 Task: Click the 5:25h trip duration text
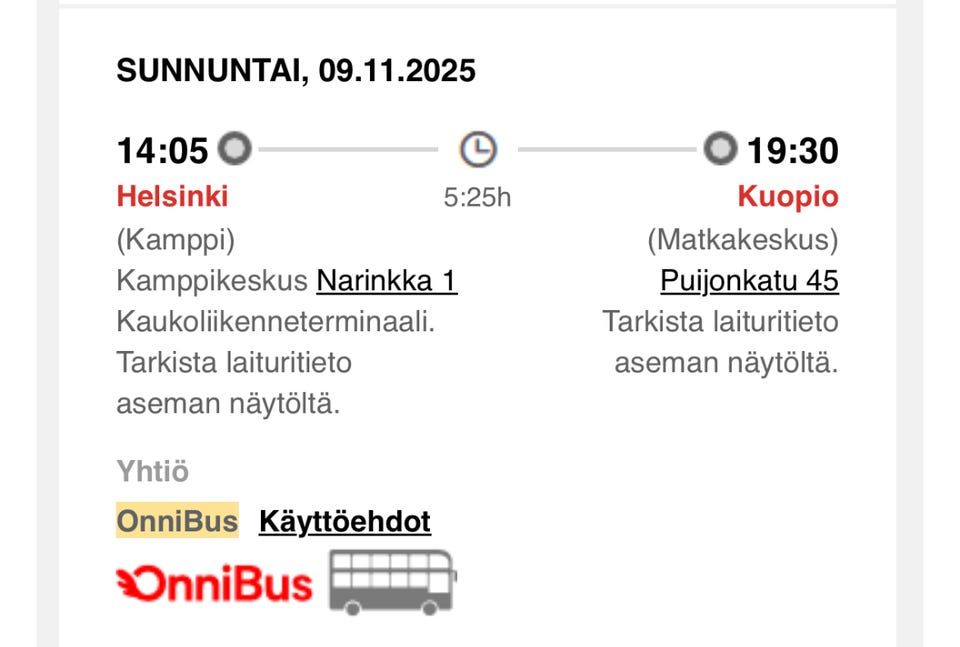(x=477, y=197)
